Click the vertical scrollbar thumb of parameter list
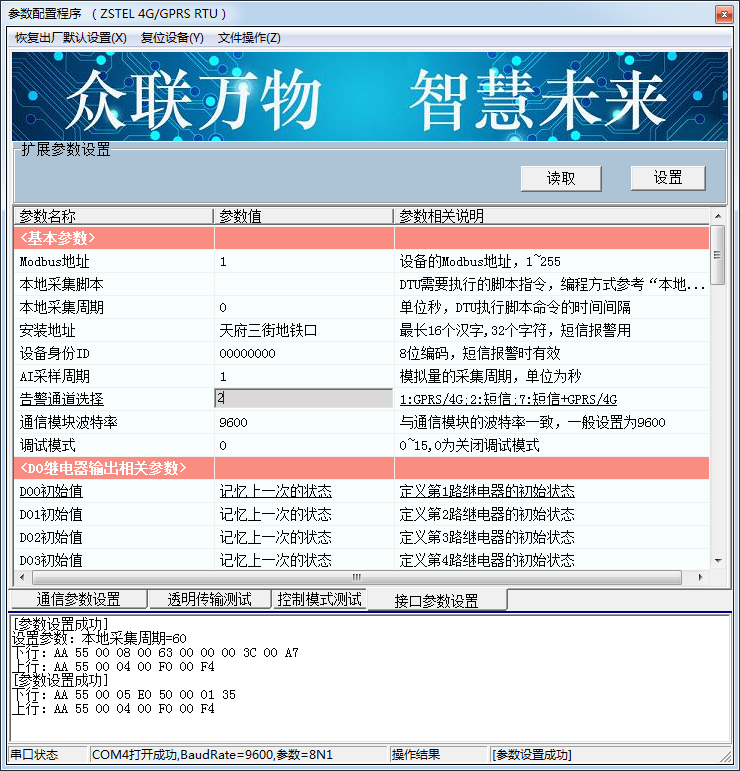Viewport: 740px width, 771px height. [718, 255]
